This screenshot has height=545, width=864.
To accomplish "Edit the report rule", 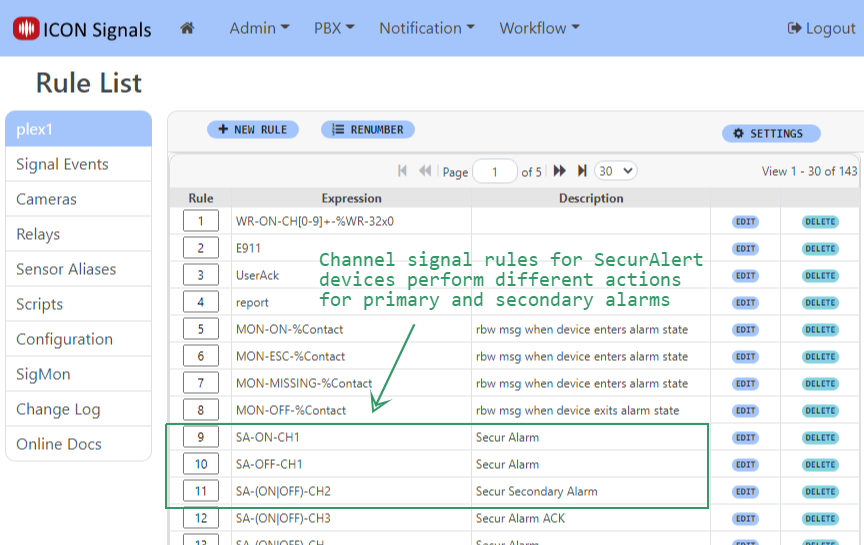I will pos(745,303).
